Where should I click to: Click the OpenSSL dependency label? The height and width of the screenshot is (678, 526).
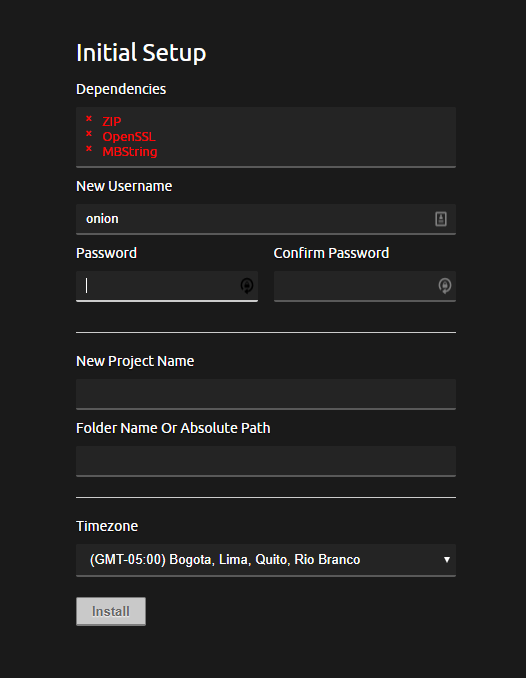pos(129,137)
